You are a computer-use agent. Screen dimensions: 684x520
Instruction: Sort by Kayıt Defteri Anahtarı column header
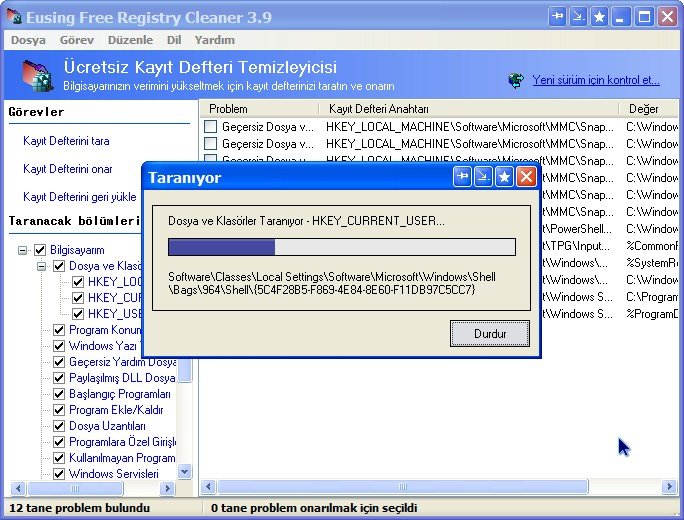tap(469, 109)
